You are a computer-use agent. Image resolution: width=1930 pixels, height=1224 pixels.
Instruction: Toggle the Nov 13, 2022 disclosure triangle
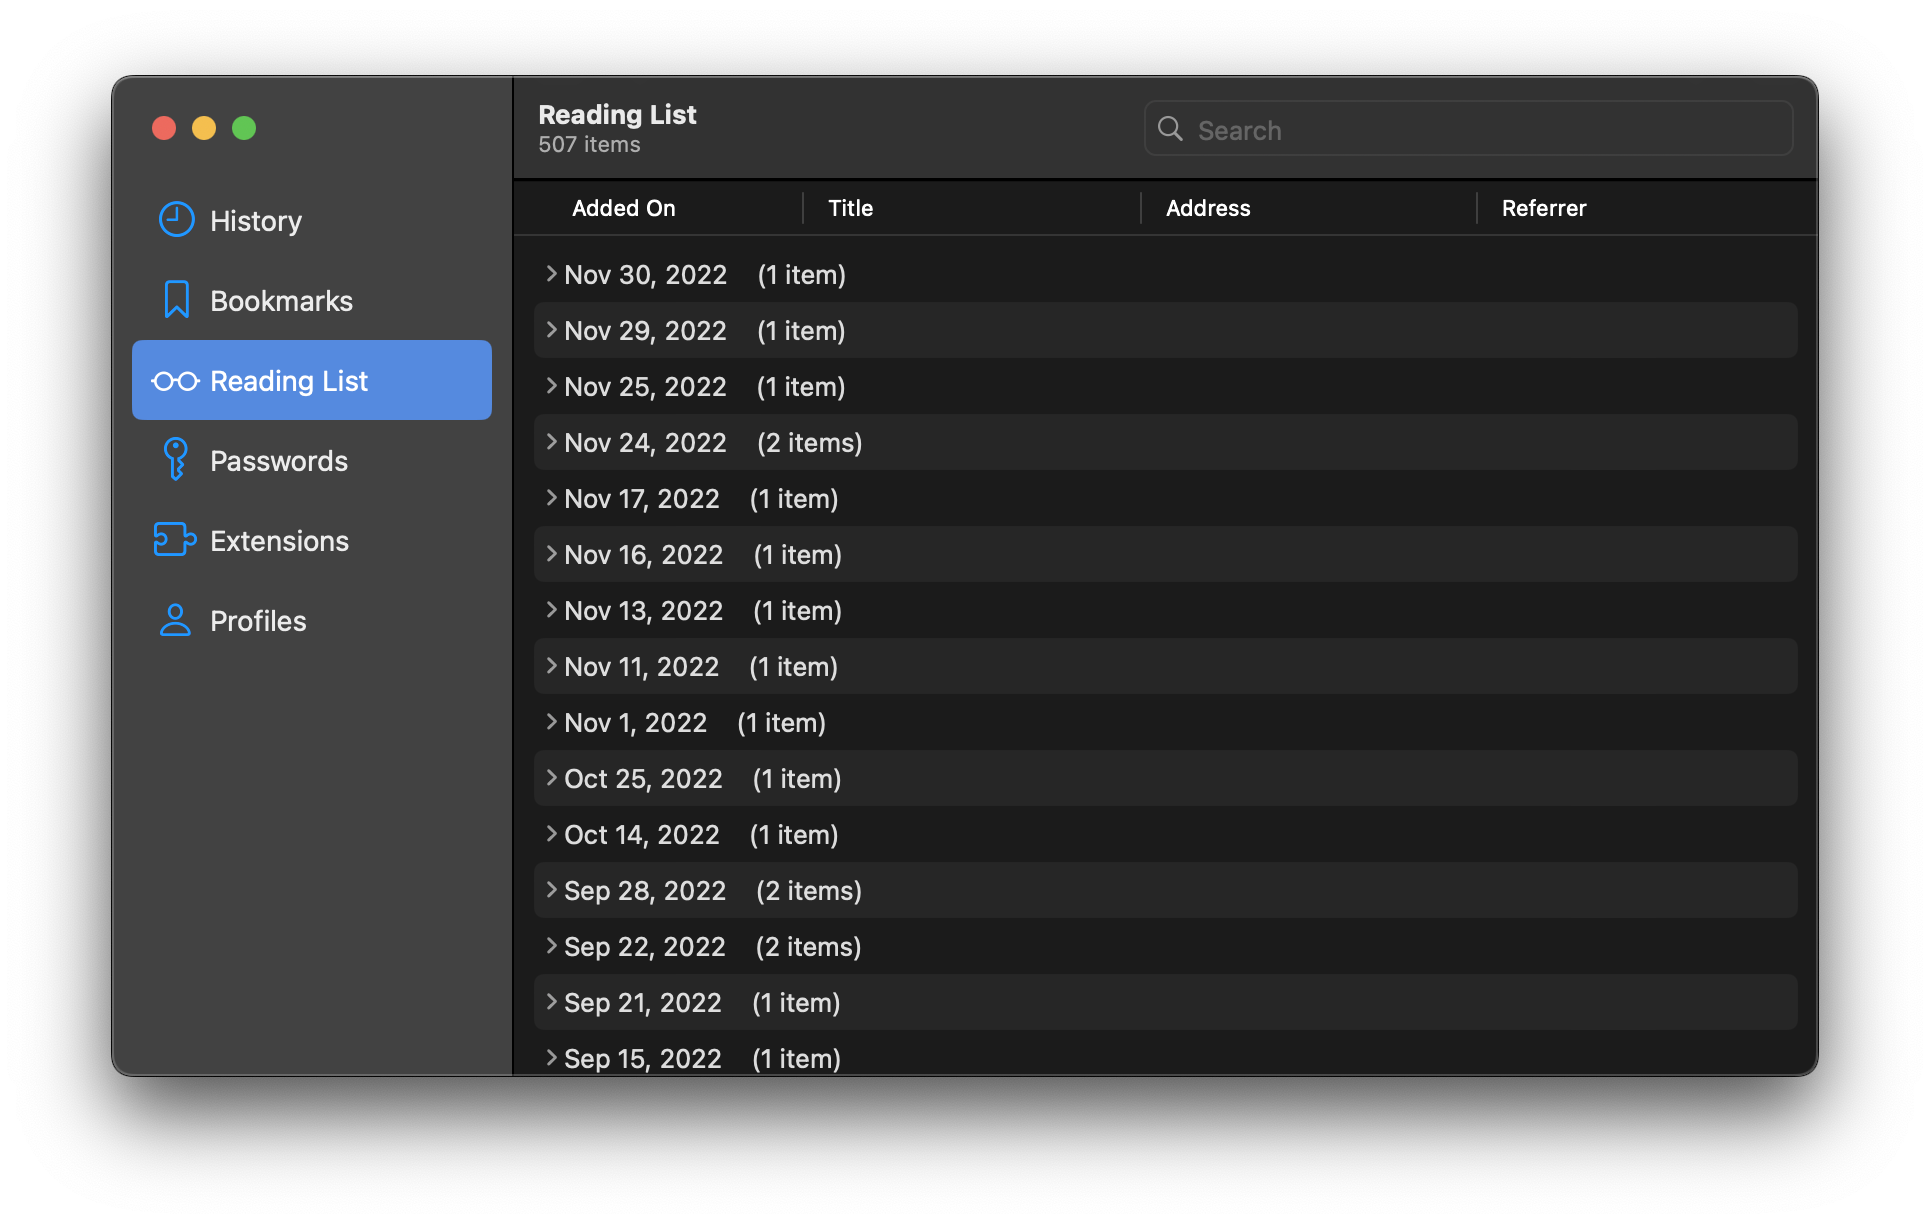pos(551,611)
